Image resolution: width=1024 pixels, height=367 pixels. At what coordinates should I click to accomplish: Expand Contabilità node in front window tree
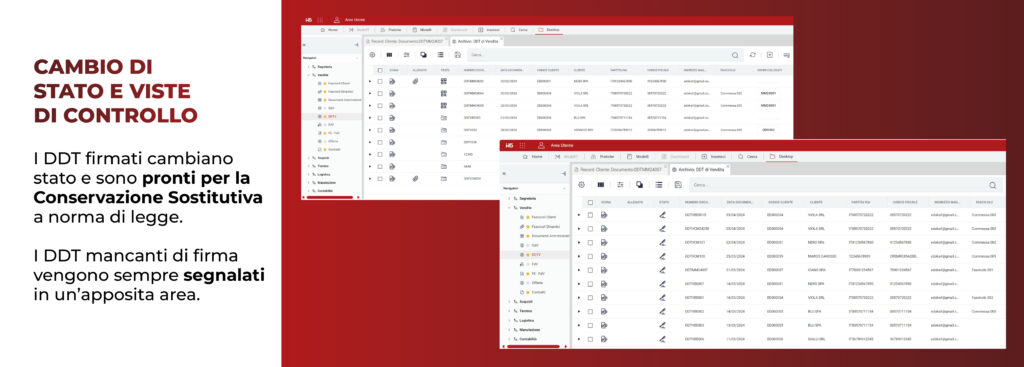tap(509, 340)
